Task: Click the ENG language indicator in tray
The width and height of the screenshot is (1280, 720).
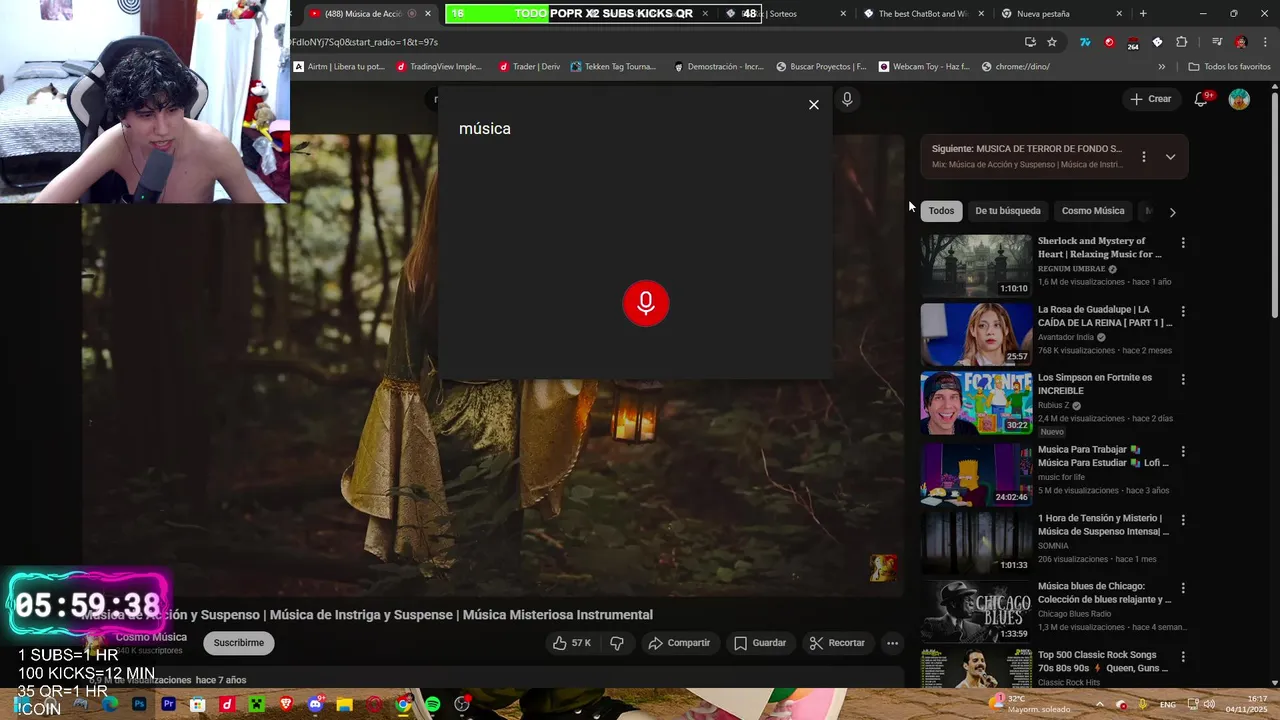Action: pyautogui.click(x=1168, y=705)
